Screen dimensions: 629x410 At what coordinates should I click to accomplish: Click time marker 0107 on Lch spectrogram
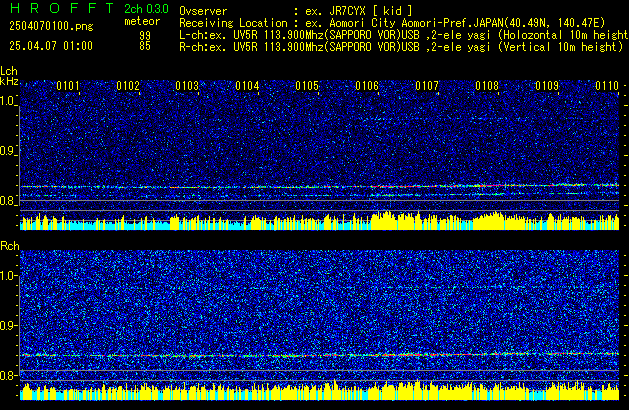[427, 86]
